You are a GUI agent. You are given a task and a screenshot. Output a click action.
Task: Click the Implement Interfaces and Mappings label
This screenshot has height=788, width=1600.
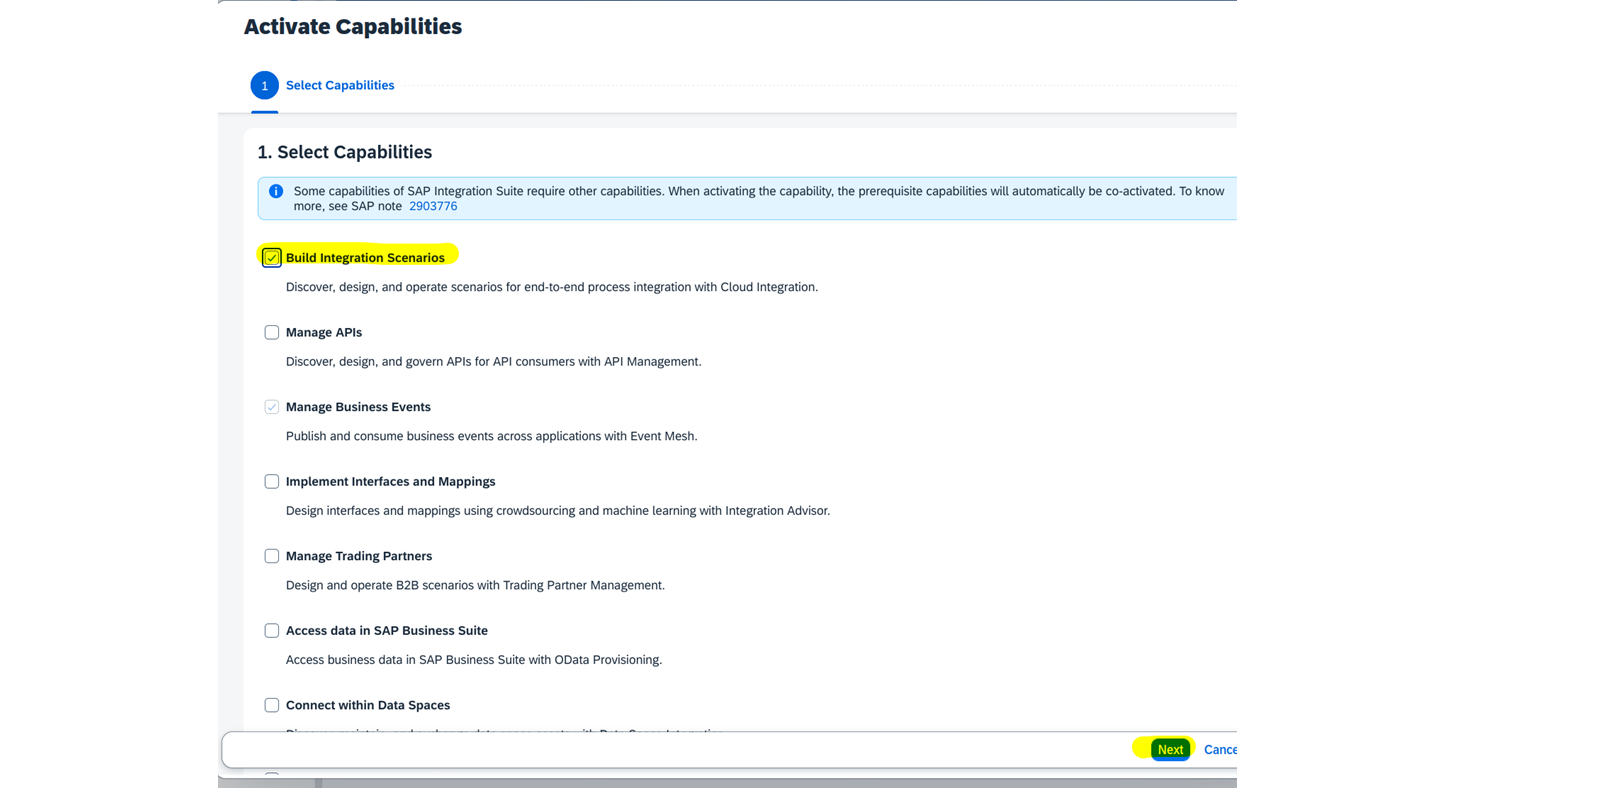pyautogui.click(x=391, y=482)
